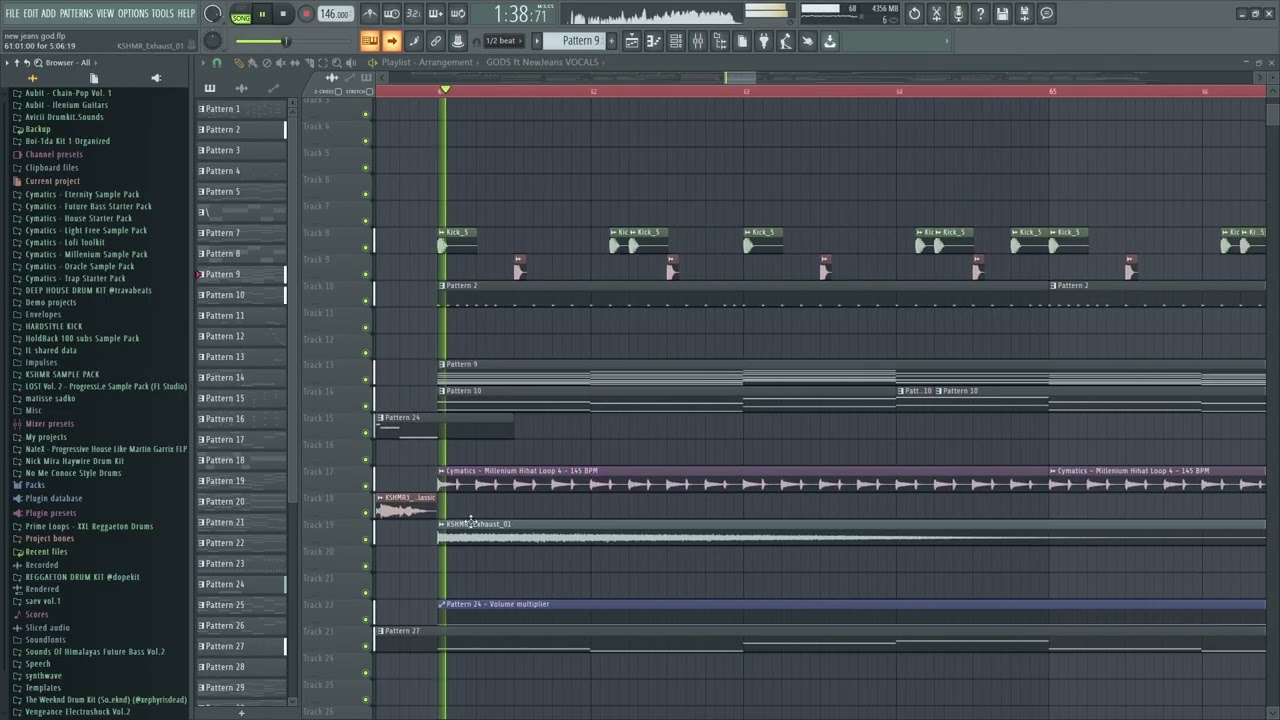
Task: Expand Current project folder
Action: point(52,181)
